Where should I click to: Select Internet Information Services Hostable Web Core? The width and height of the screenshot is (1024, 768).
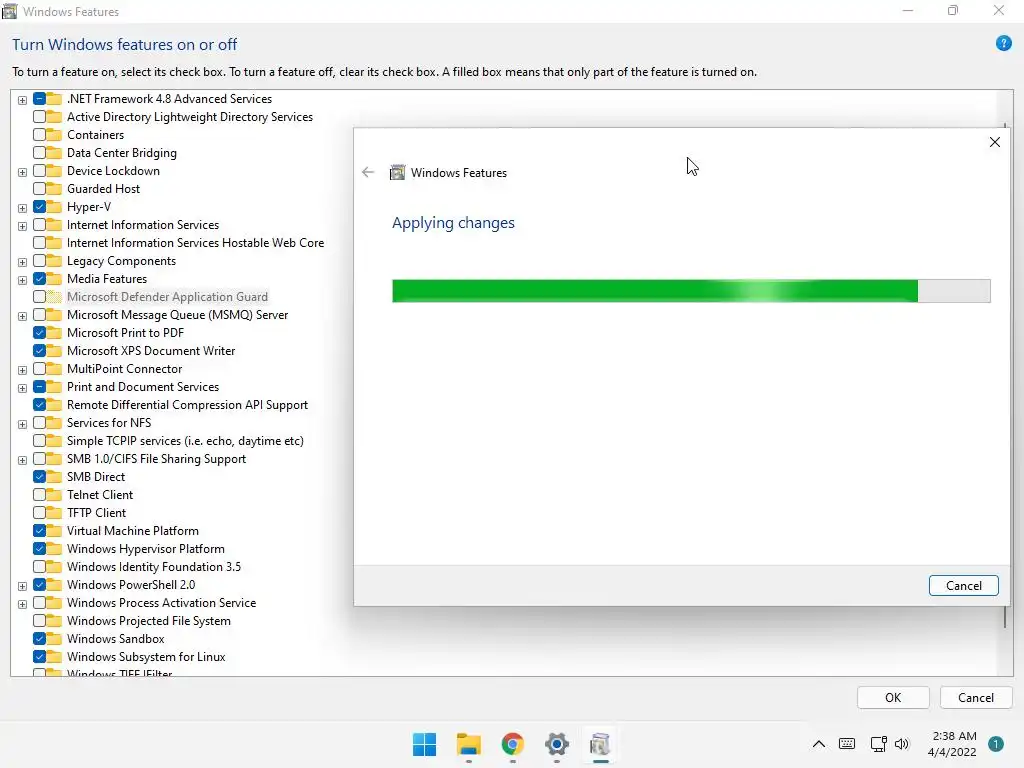pyautogui.click(x=195, y=242)
